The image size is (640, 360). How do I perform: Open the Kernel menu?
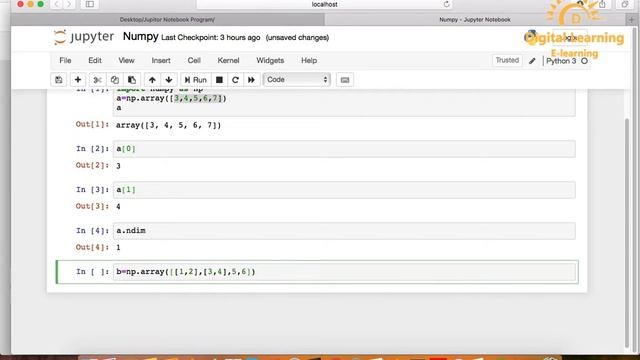(228, 60)
